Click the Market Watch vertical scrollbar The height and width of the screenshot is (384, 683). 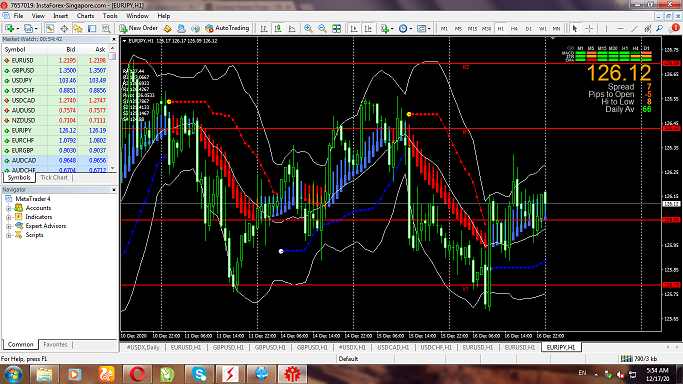point(112,108)
